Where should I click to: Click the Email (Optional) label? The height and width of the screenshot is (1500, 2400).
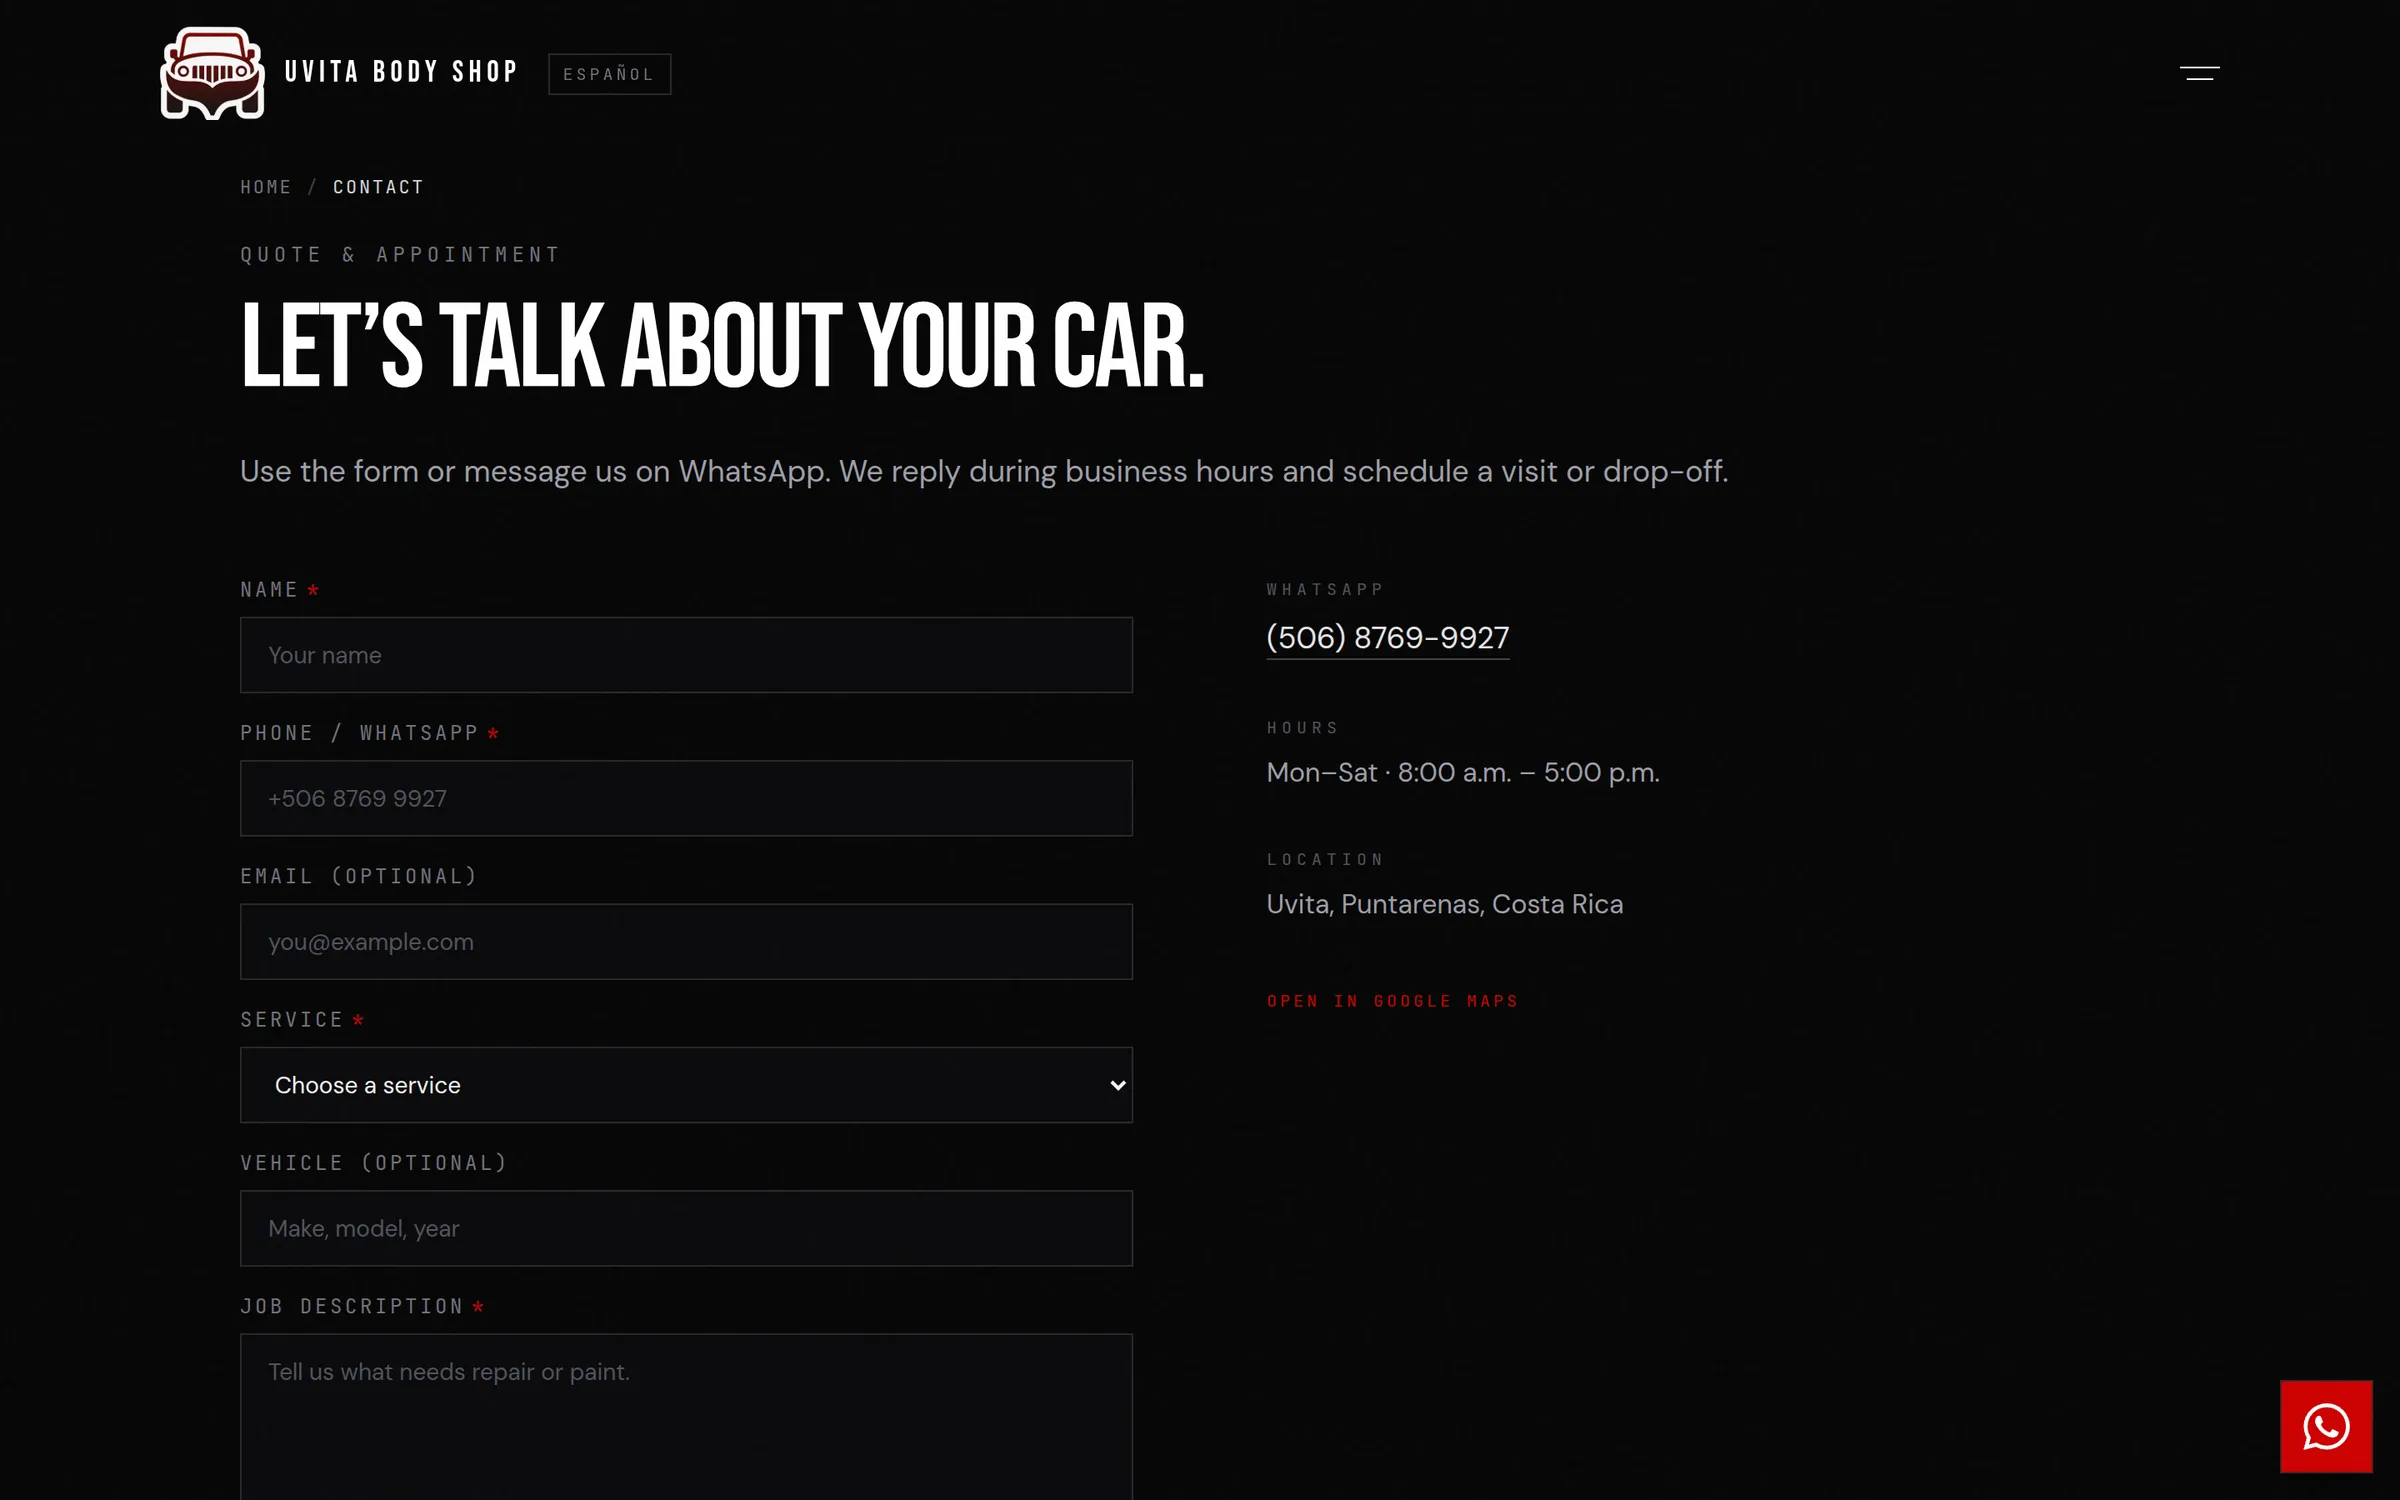point(359,876)
